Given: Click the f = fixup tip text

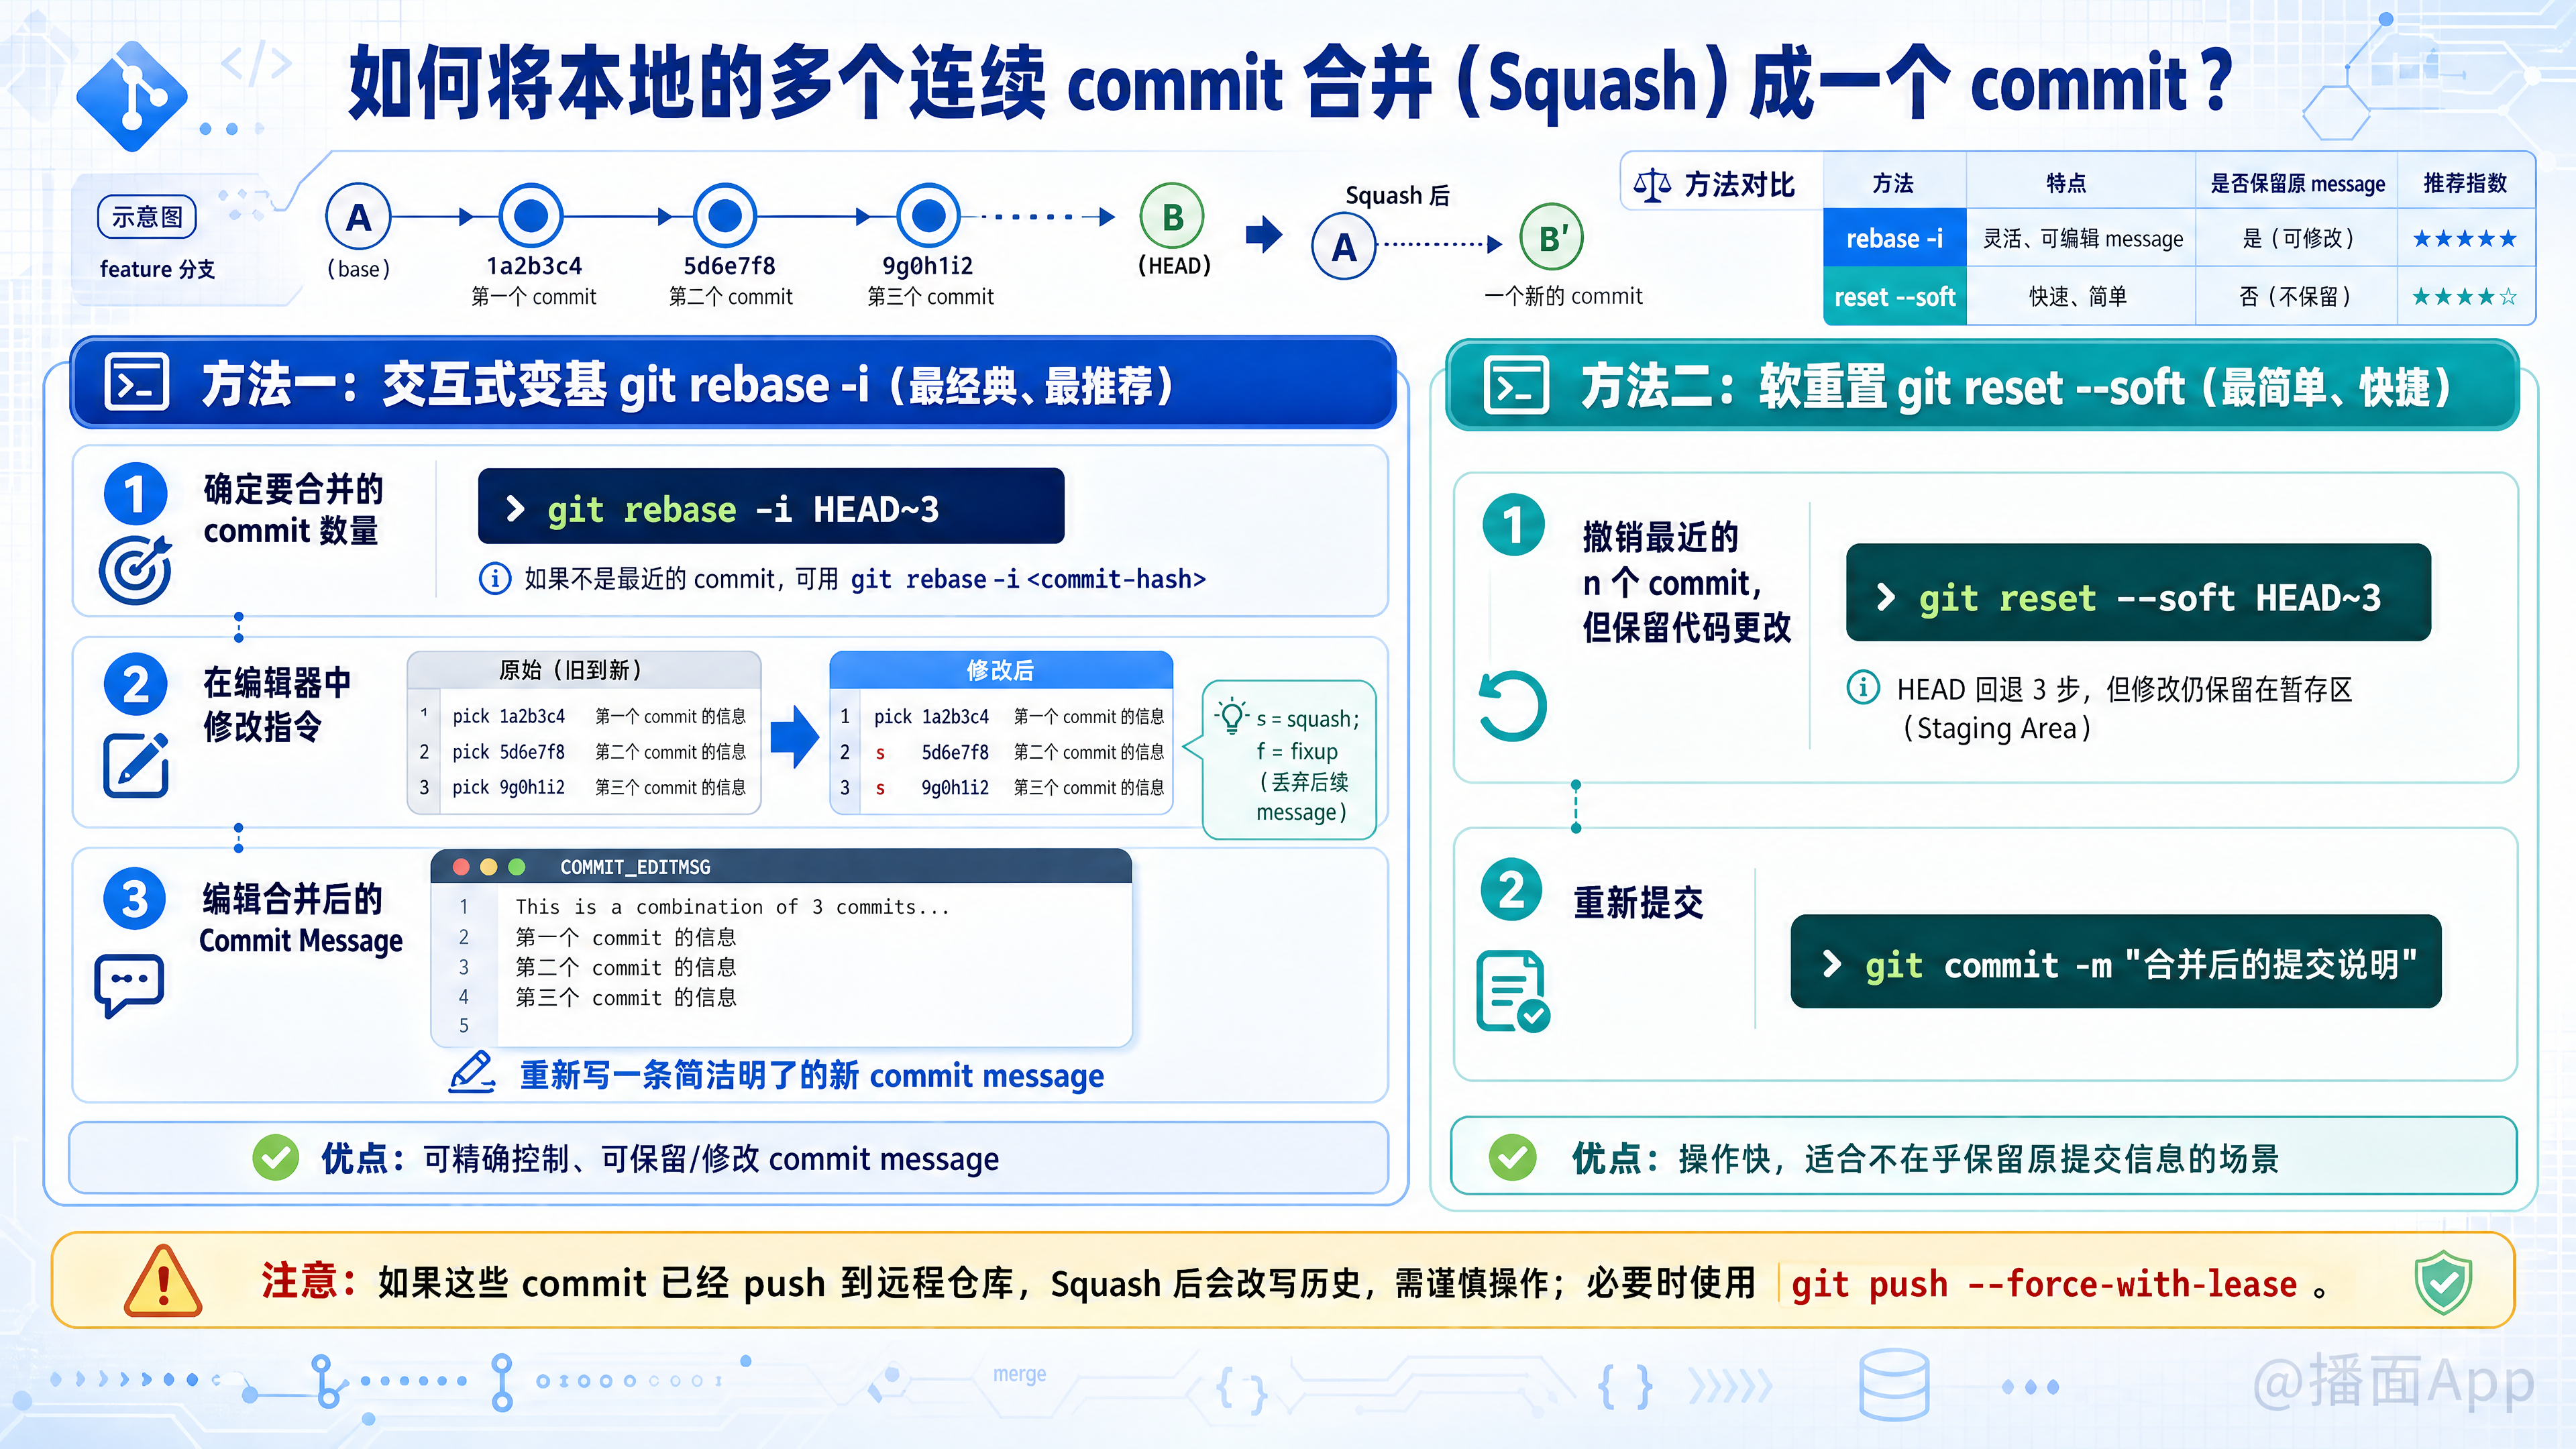Looking at the screenshot, I should [1297, 751].
